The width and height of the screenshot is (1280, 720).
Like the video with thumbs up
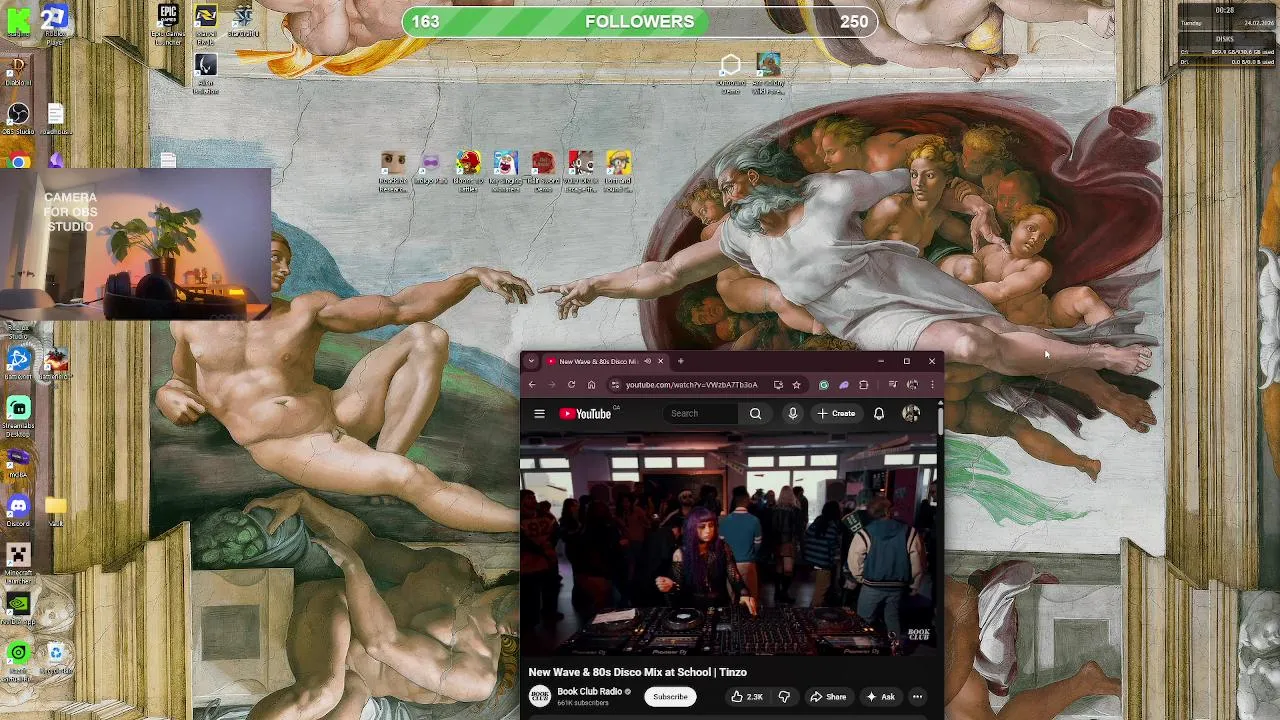(746, 697)
